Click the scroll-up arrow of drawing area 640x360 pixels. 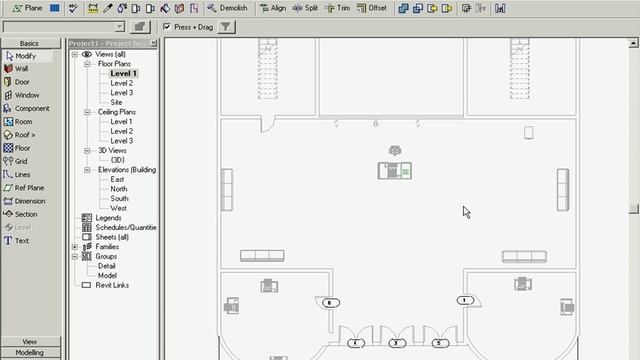(633, 43)
